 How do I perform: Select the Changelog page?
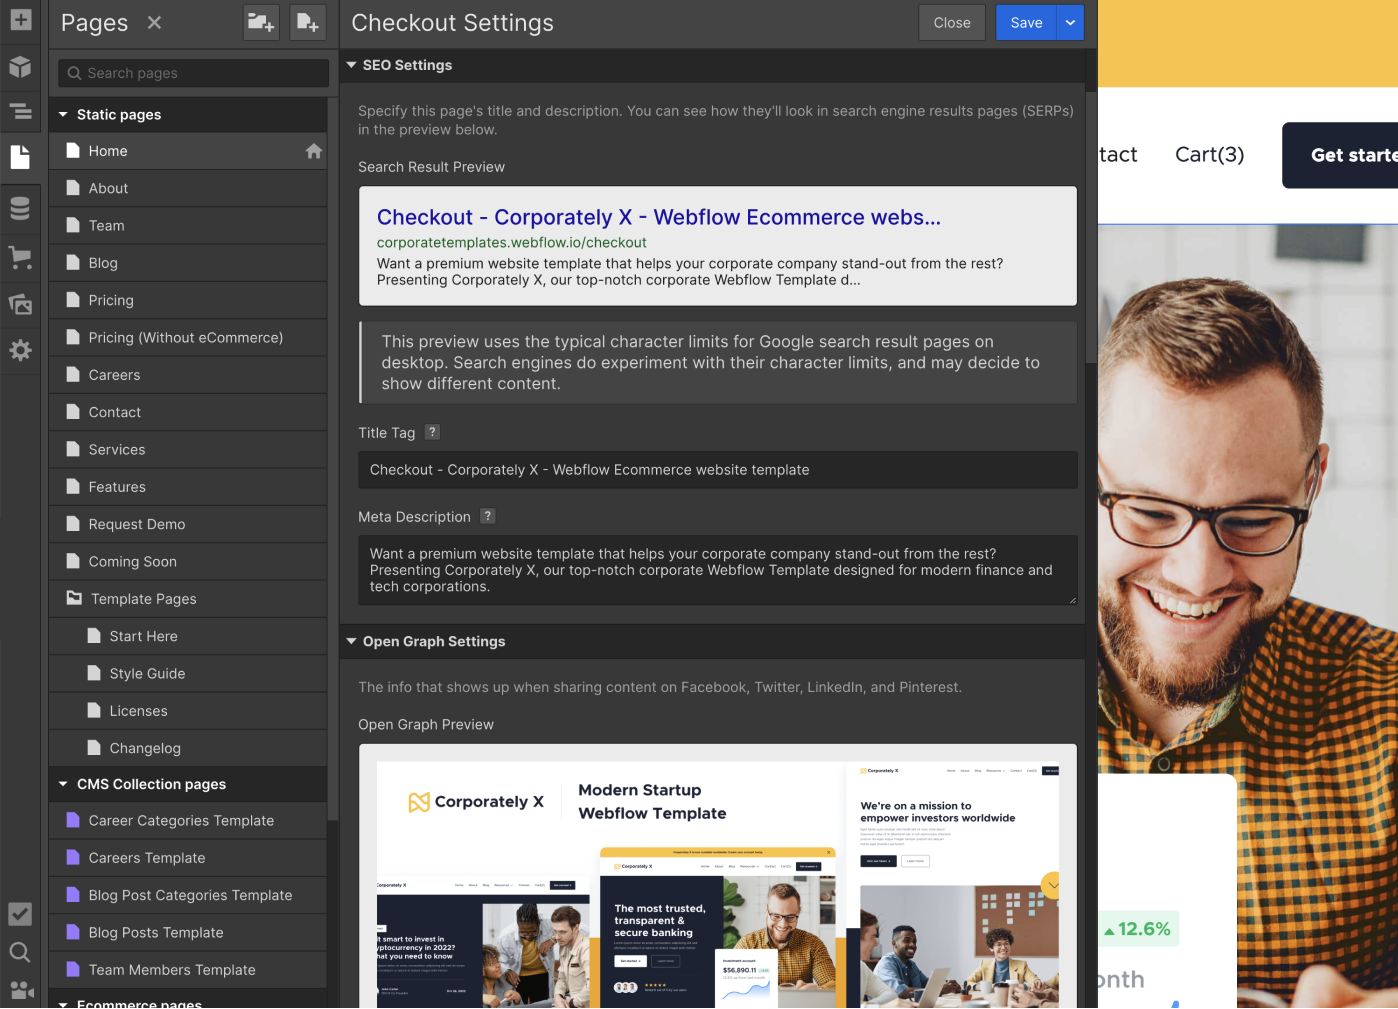188,748
